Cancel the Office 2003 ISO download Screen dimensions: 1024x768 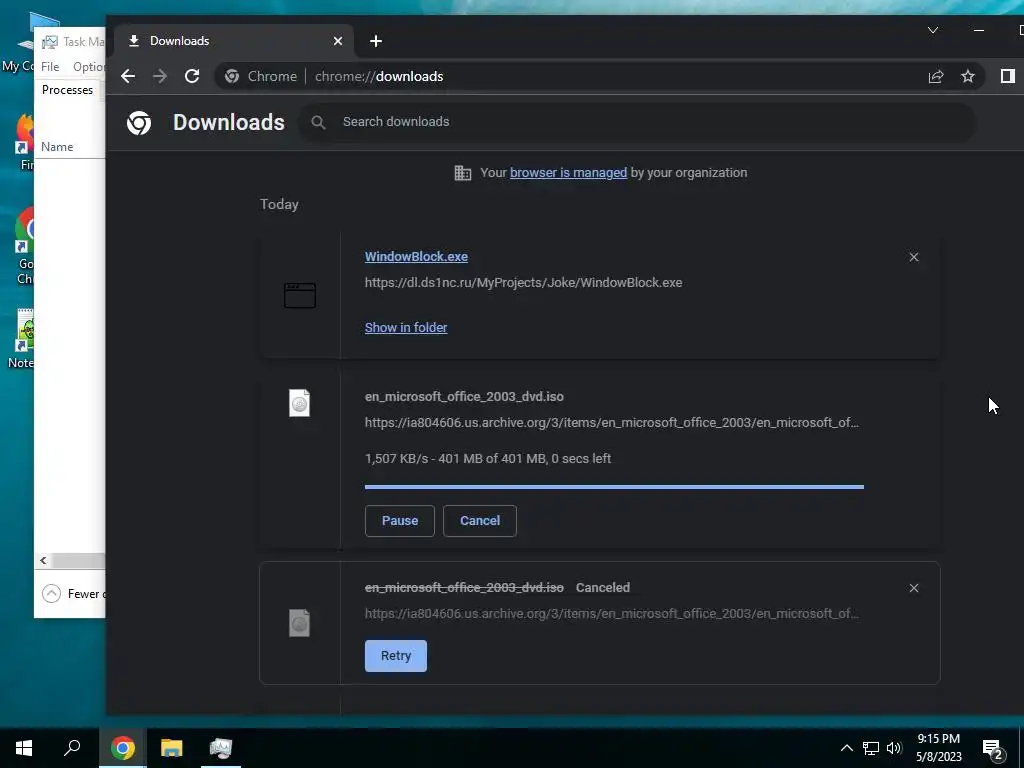pos(480,520)
